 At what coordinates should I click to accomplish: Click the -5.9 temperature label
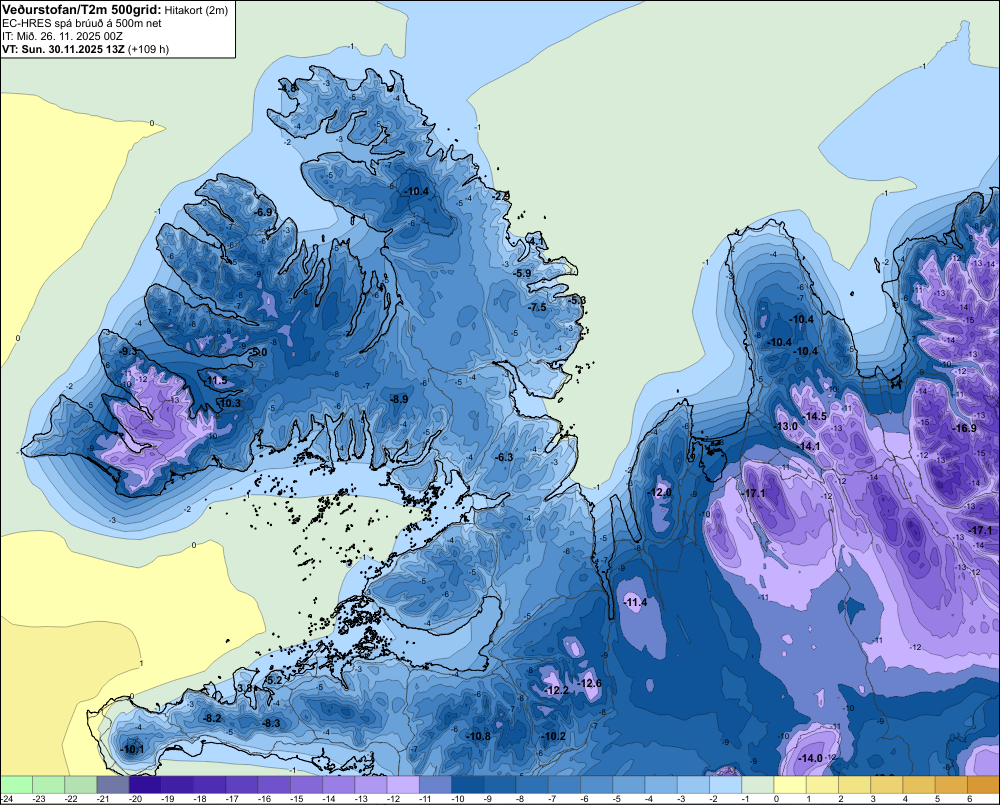tap(522, 273)
